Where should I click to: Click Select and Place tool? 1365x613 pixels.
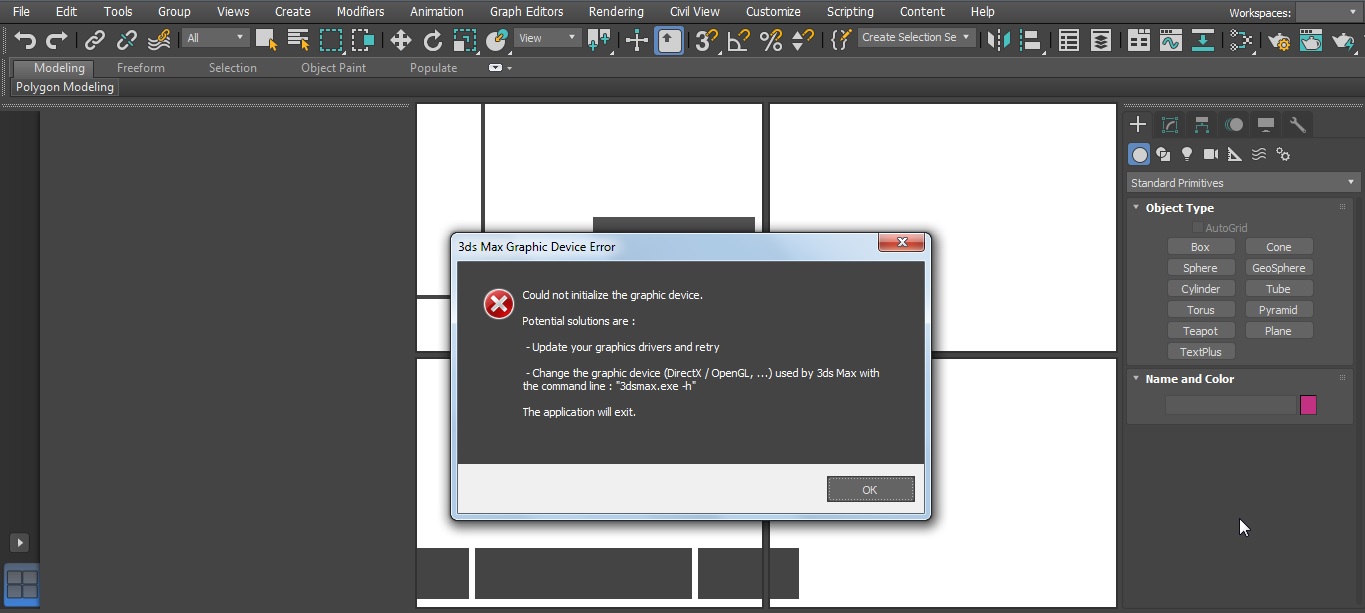pos(497,40)
